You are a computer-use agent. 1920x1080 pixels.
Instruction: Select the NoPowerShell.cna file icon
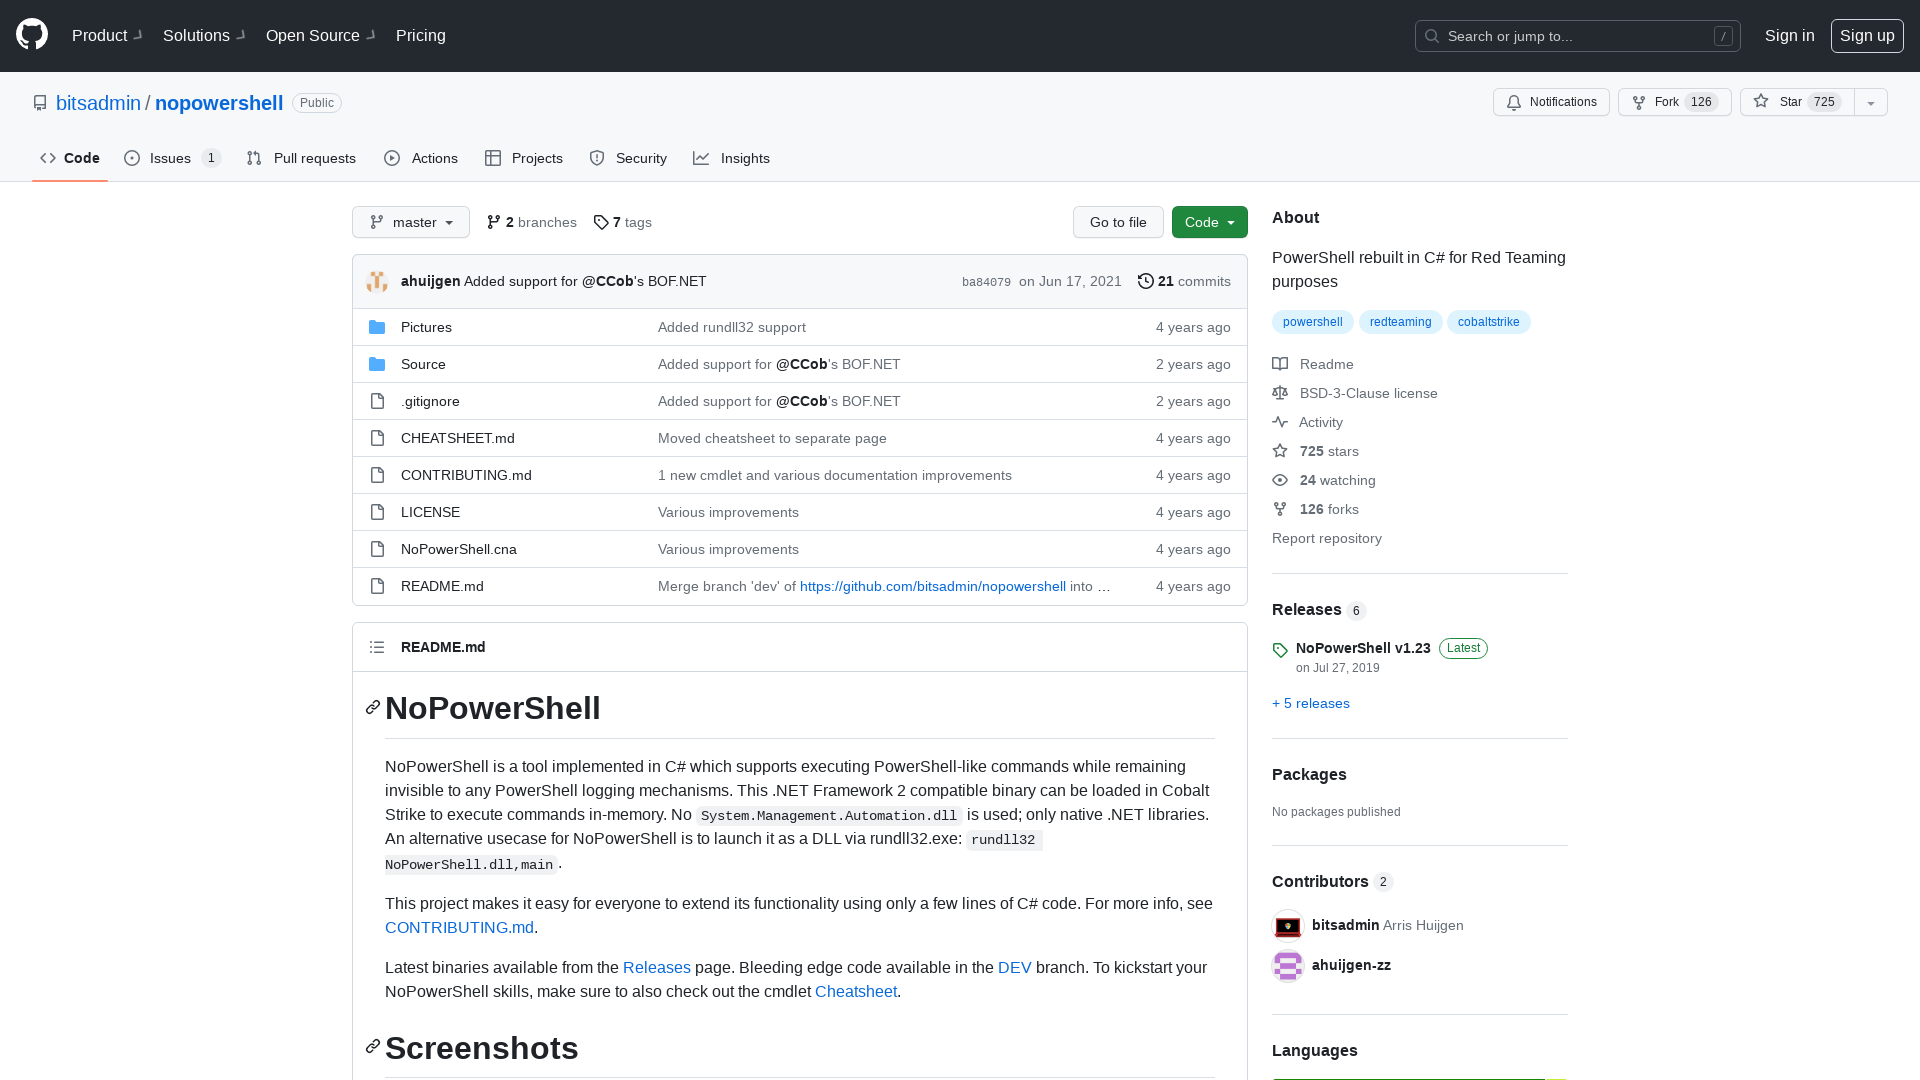[377, 549]
